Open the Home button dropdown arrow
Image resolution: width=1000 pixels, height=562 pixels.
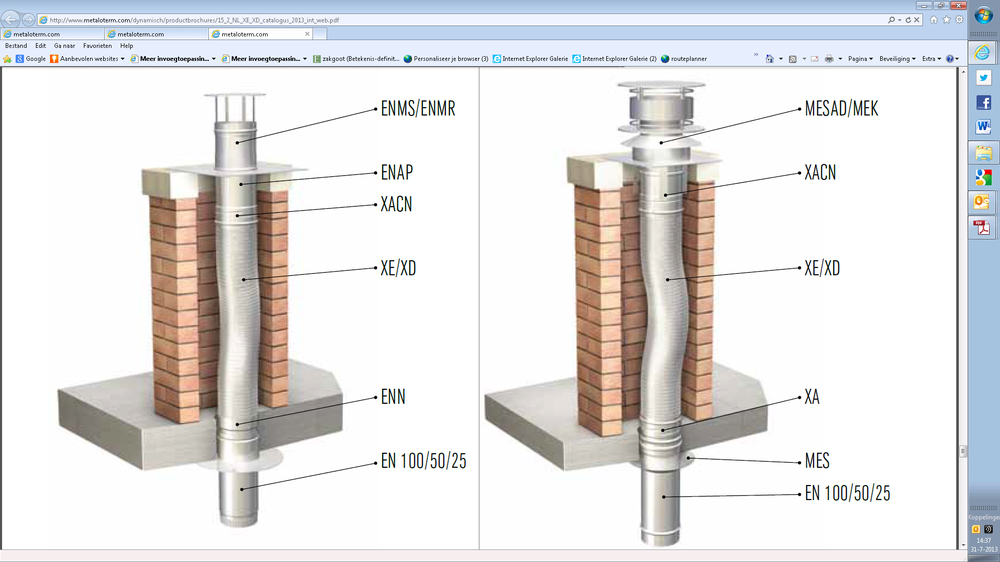point(781,59)
